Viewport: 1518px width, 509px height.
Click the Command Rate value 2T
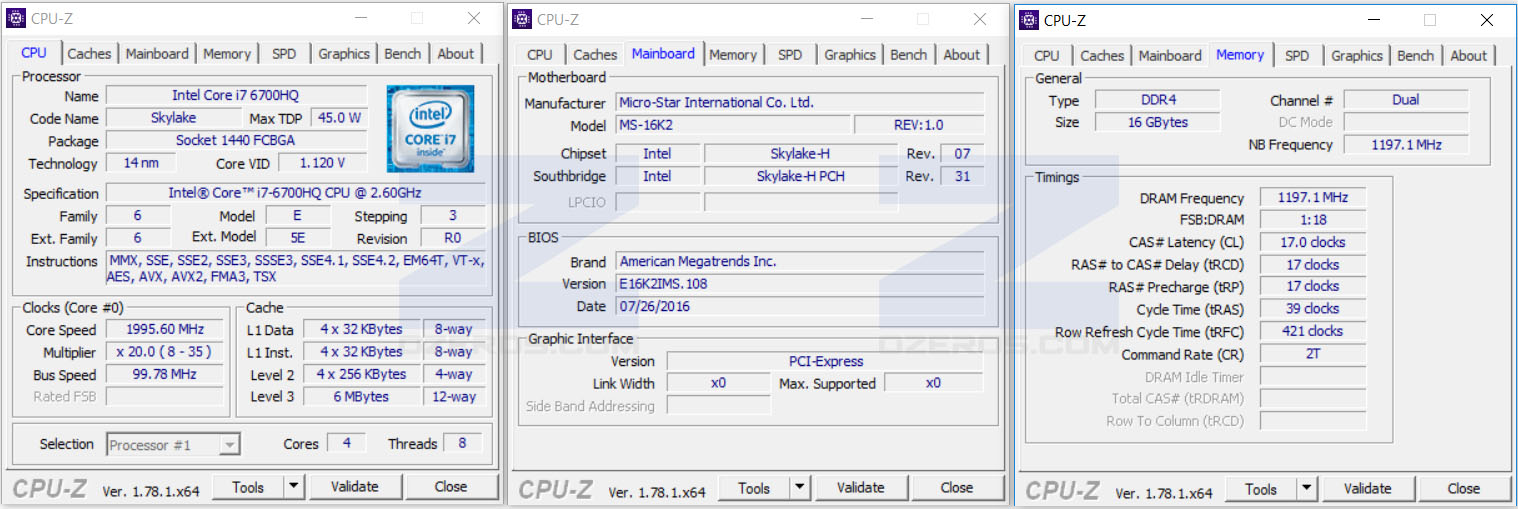point(1313,354)
